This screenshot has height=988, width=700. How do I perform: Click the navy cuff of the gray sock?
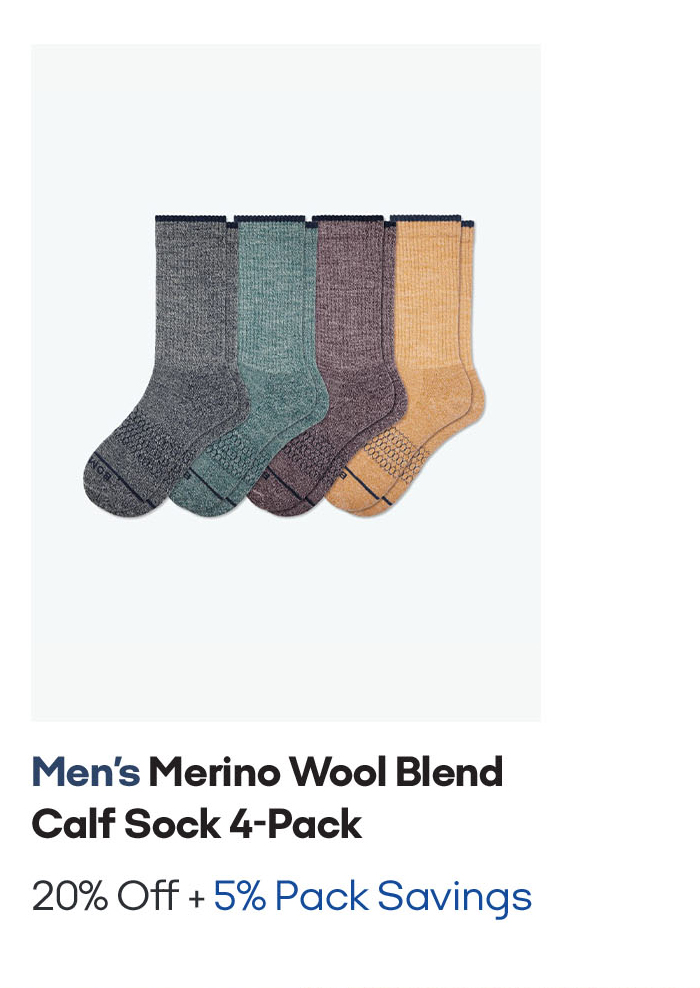pyautogui.click(x=191, y=218)
